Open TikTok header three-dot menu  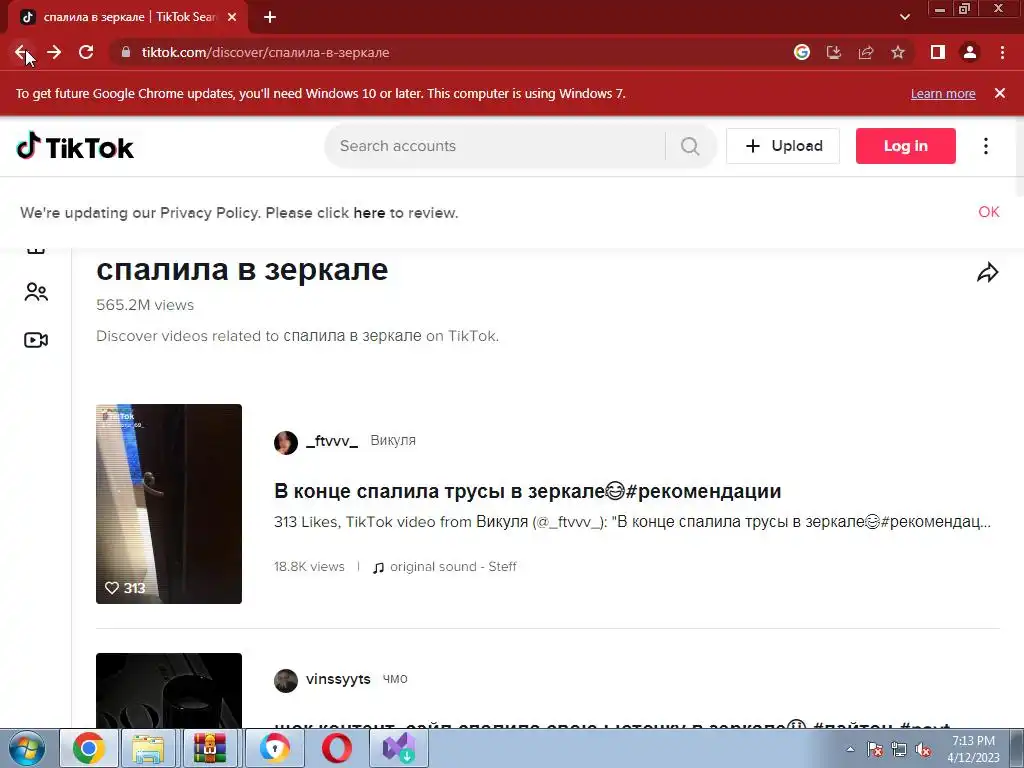pyautogui.click(x=986, y=146)
